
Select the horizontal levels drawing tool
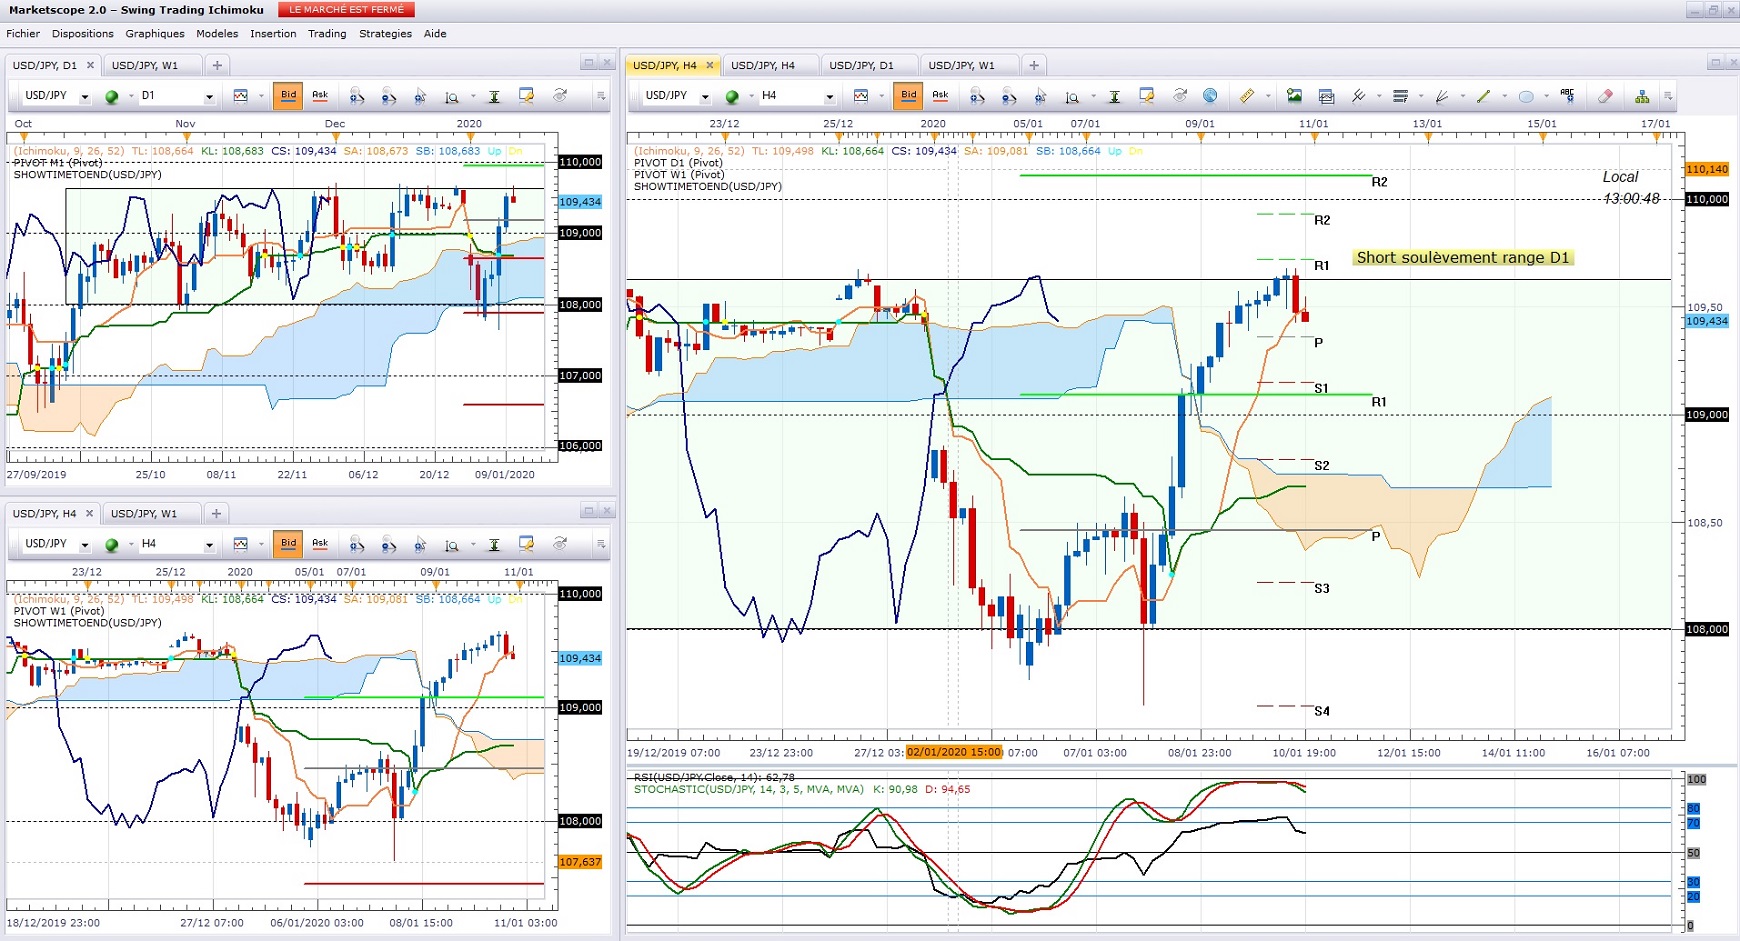pyautogui.click(x=1400, y=96)
